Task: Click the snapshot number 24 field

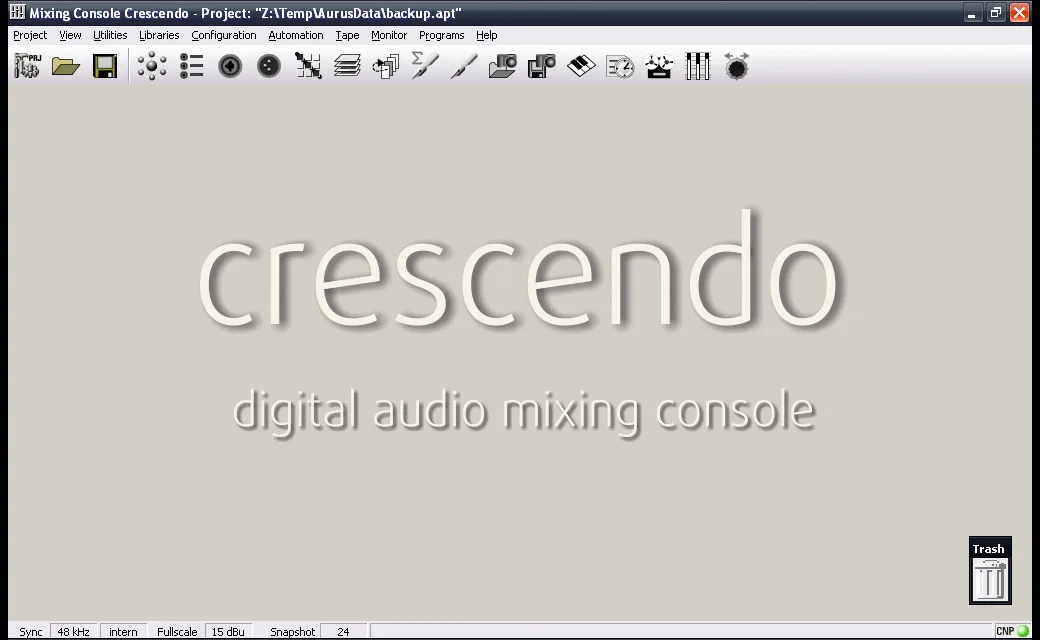Action: 343,632
